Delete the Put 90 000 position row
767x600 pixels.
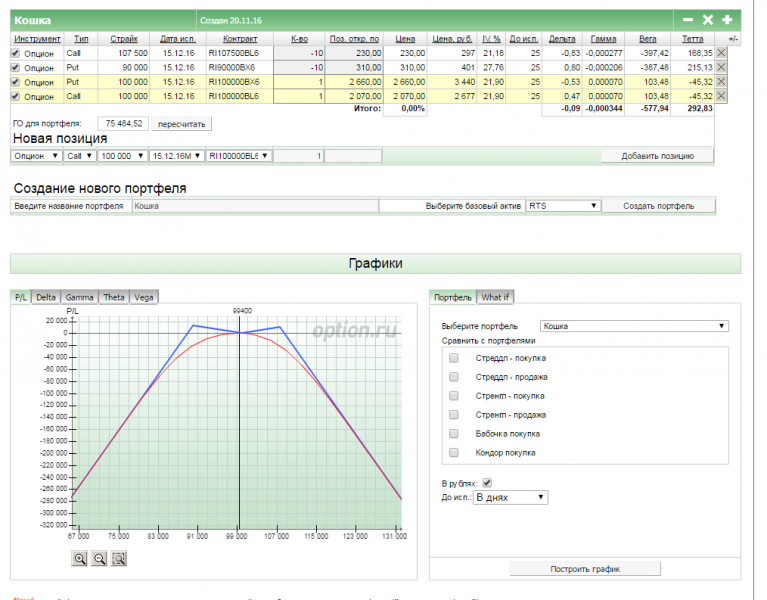point(722,67)
